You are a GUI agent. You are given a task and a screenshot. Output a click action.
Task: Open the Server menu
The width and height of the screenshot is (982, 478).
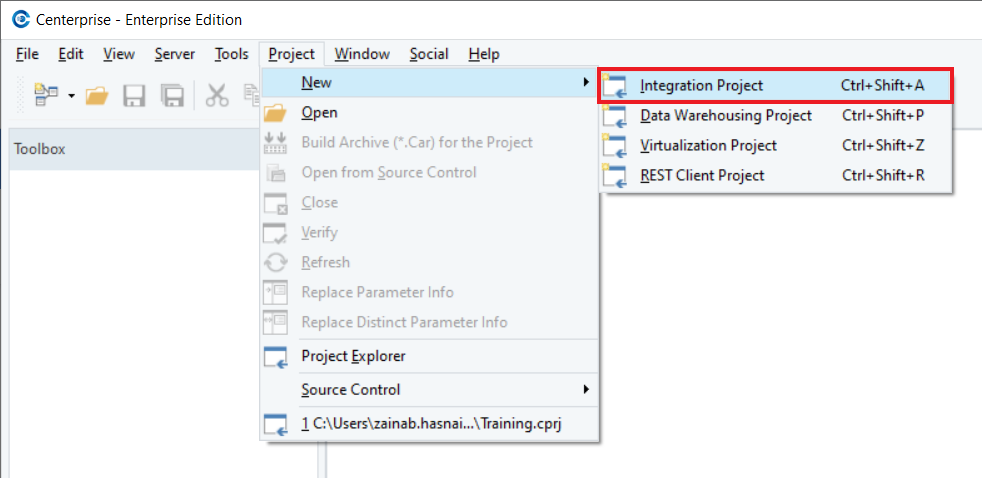click(x=175, y=54)
